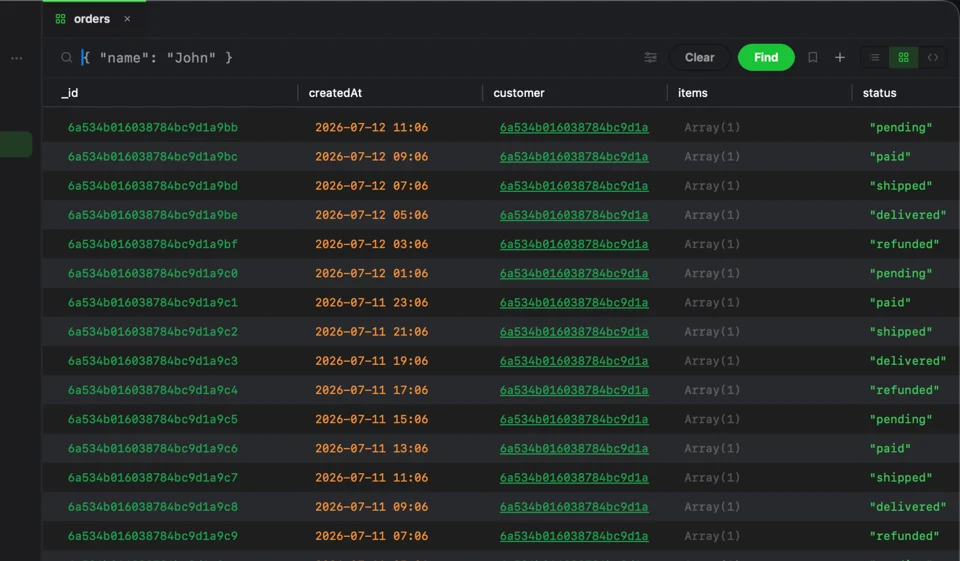Viewport: 960px width, 561px height.
Task: Select "refunded" status in a9bf row
Action: click(x=904, y=244)
